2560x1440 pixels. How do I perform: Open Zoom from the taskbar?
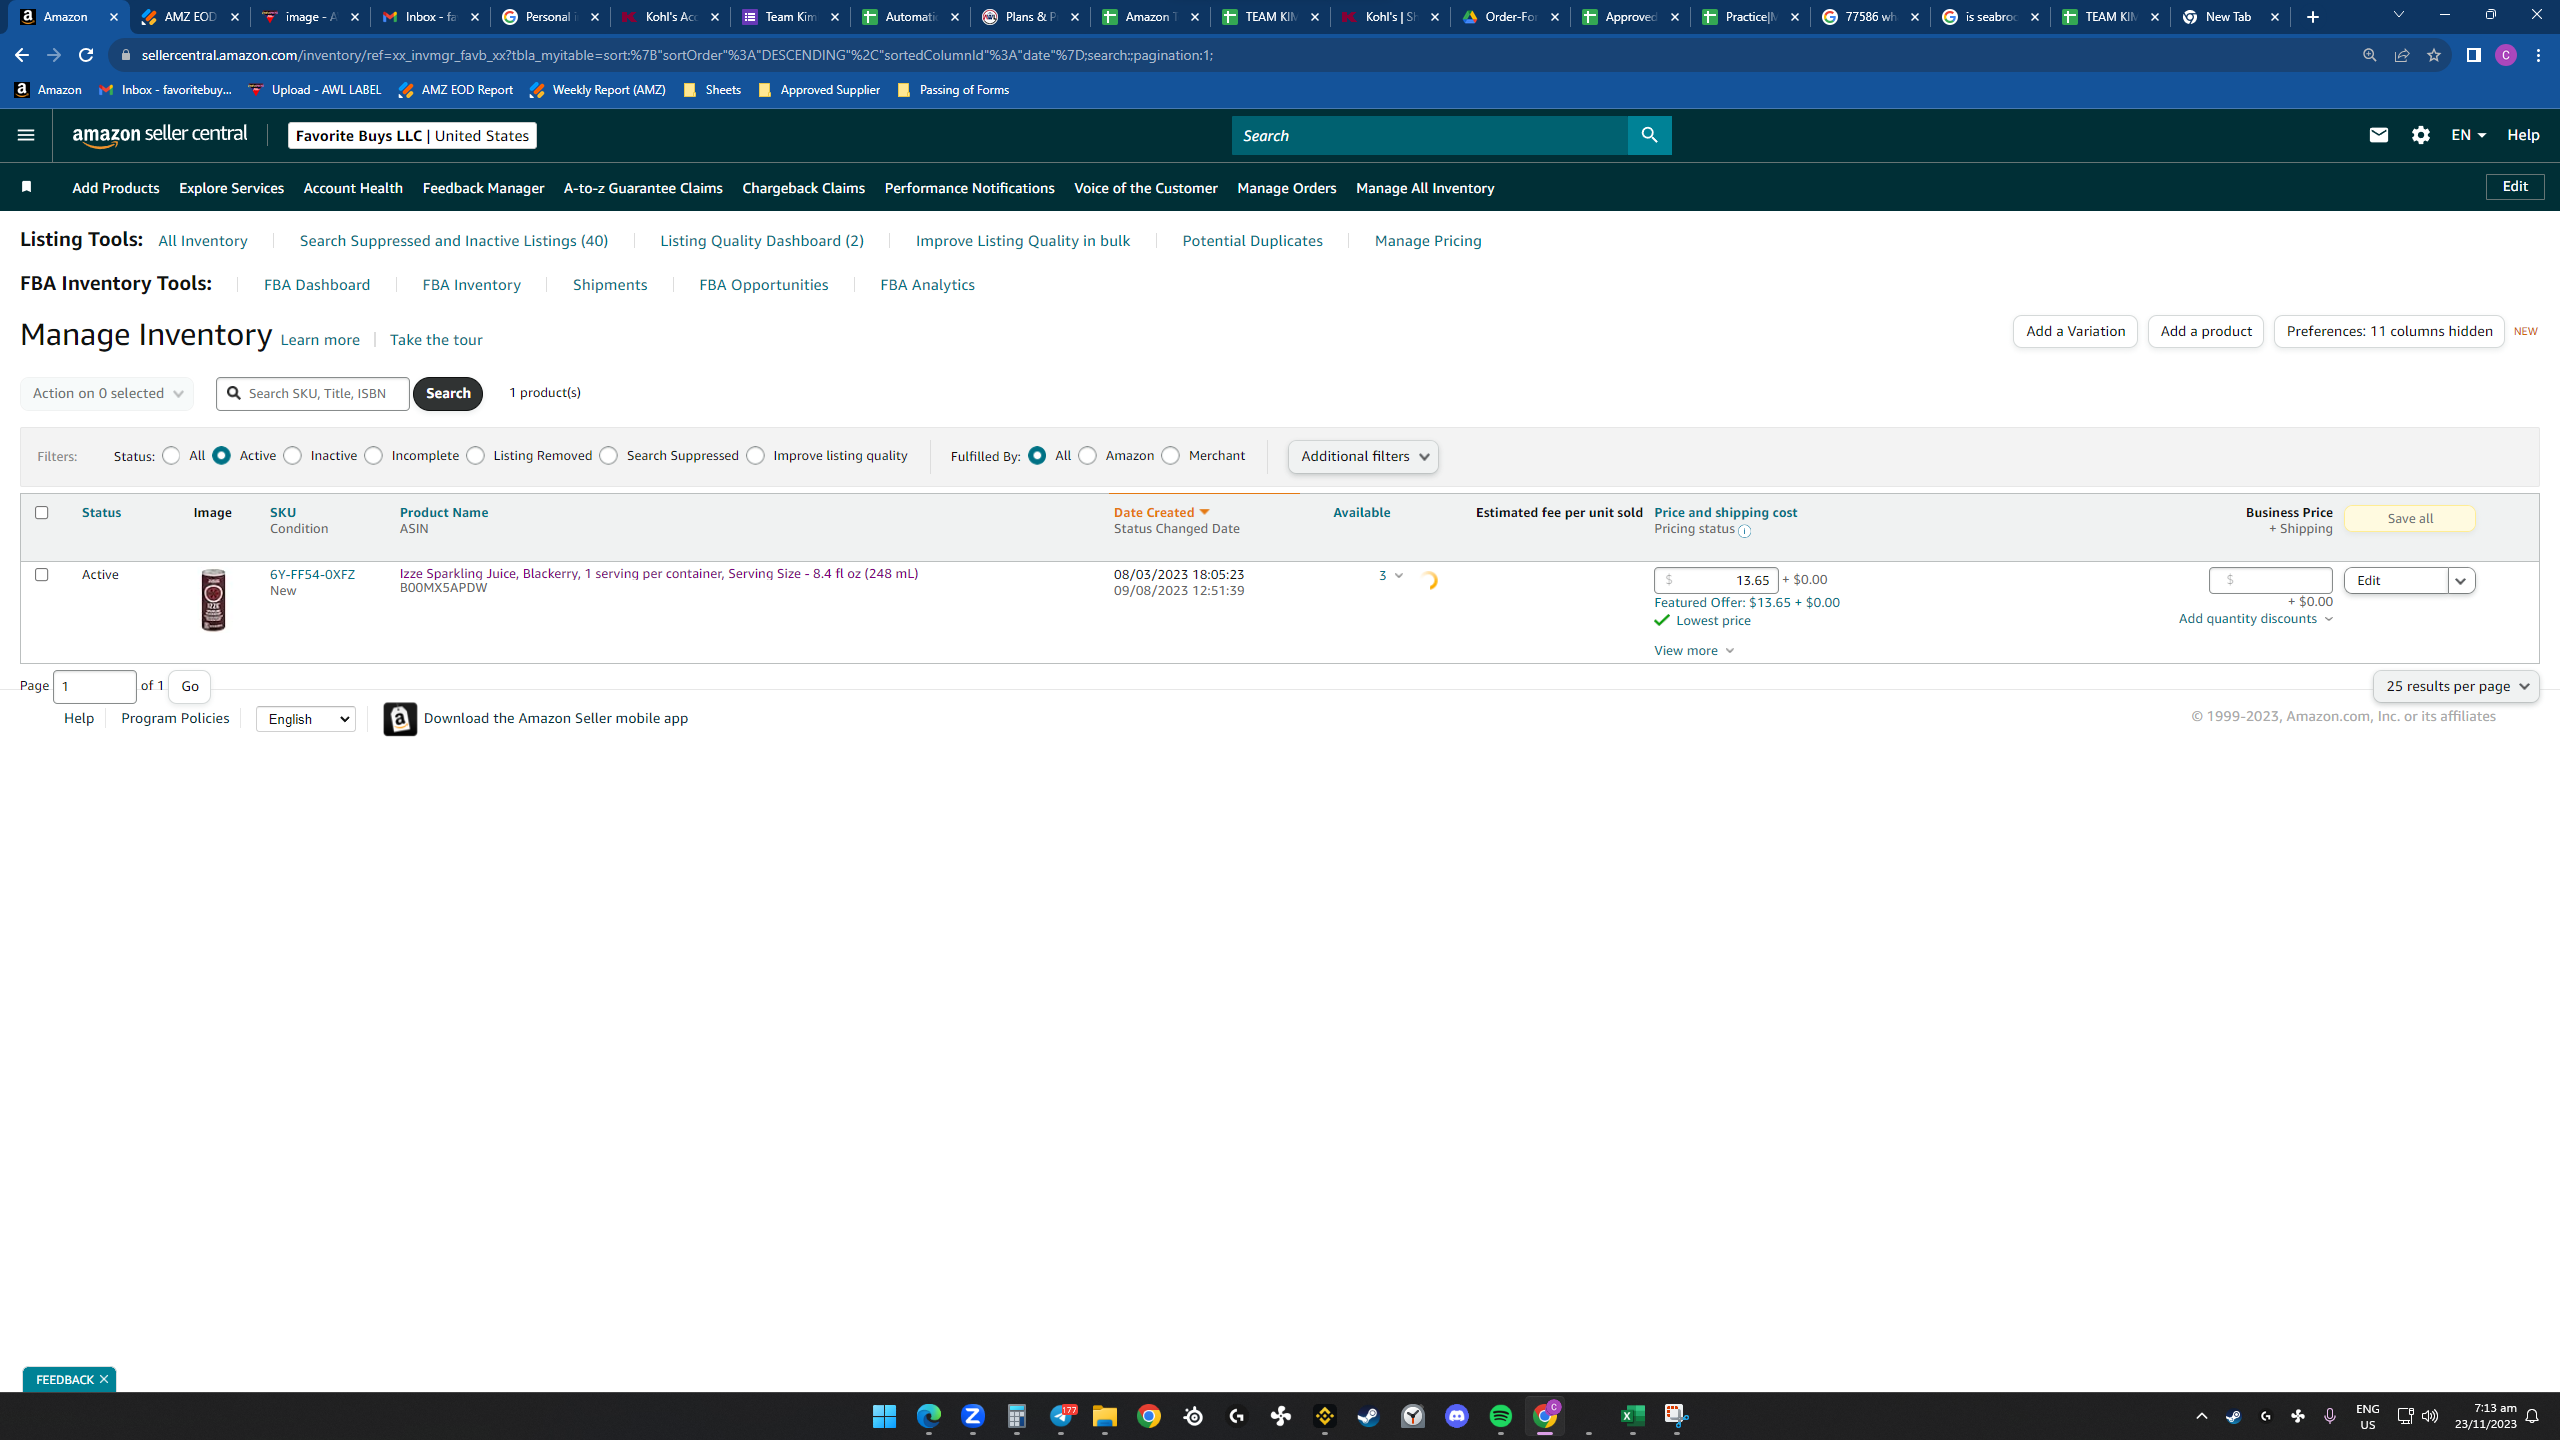point(972,1416)
